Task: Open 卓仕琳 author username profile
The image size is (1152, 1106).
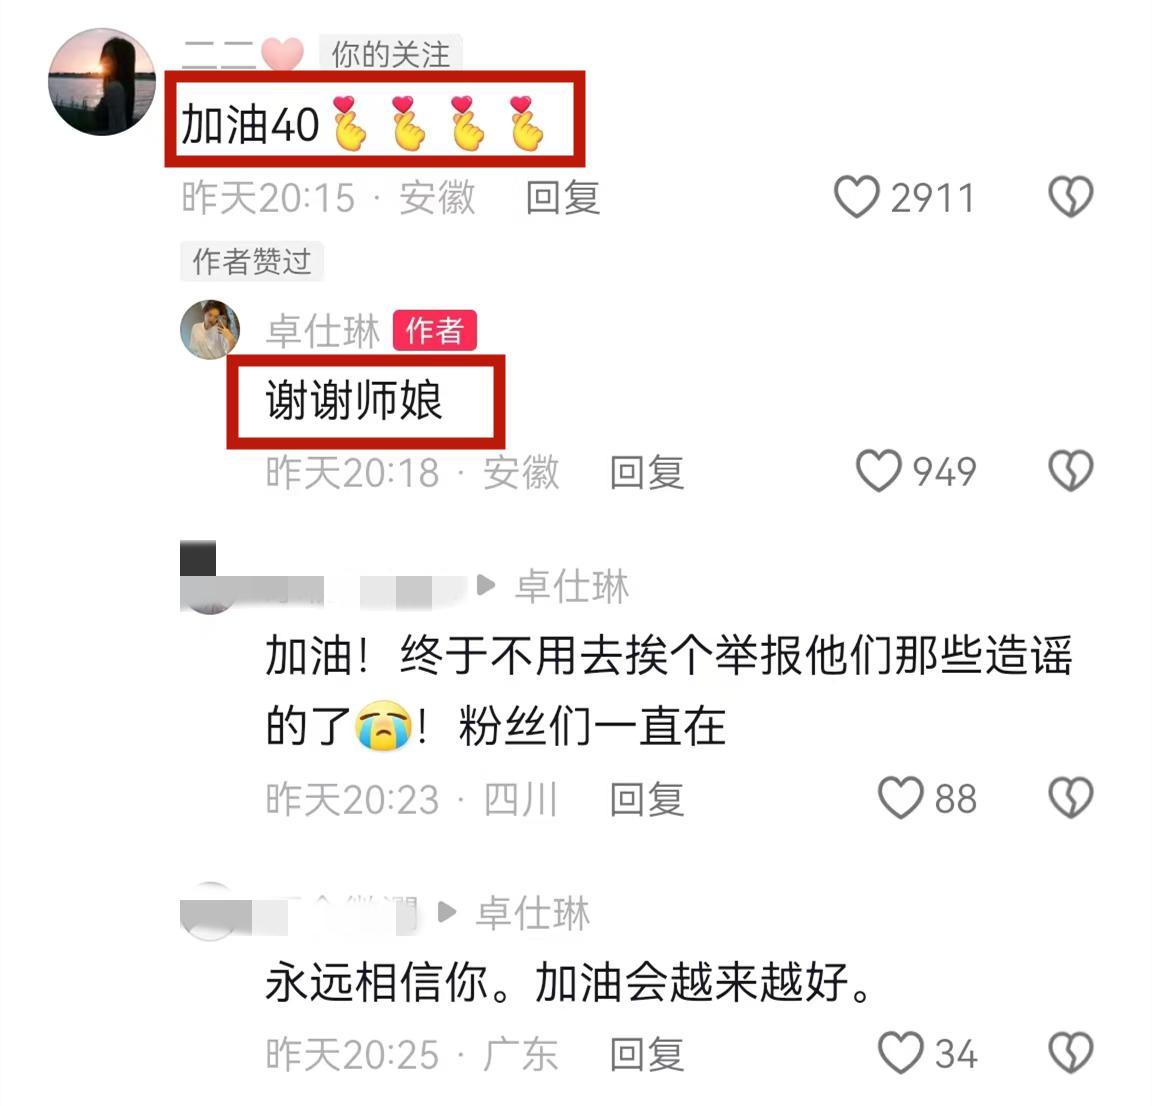Action: (323, 331)
